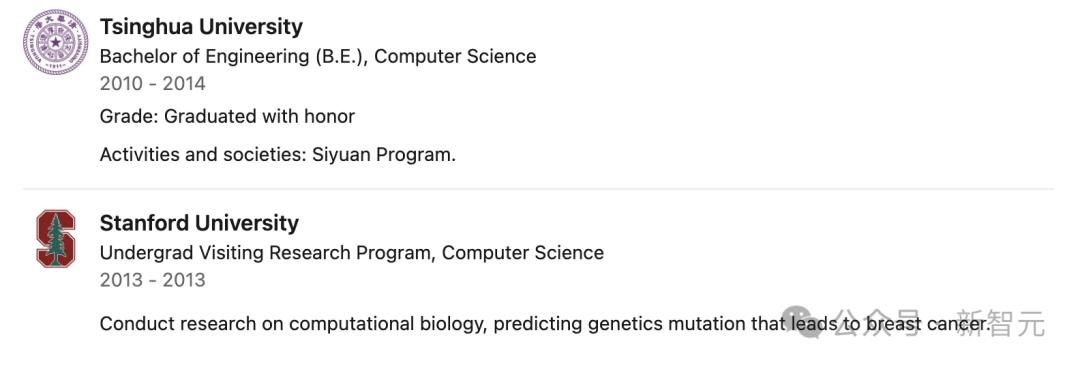Image resolution: width=1080 pixels, height=367 pixels.
Task: Click the 2013 - 2013 date range
Action: pos(152,280)
